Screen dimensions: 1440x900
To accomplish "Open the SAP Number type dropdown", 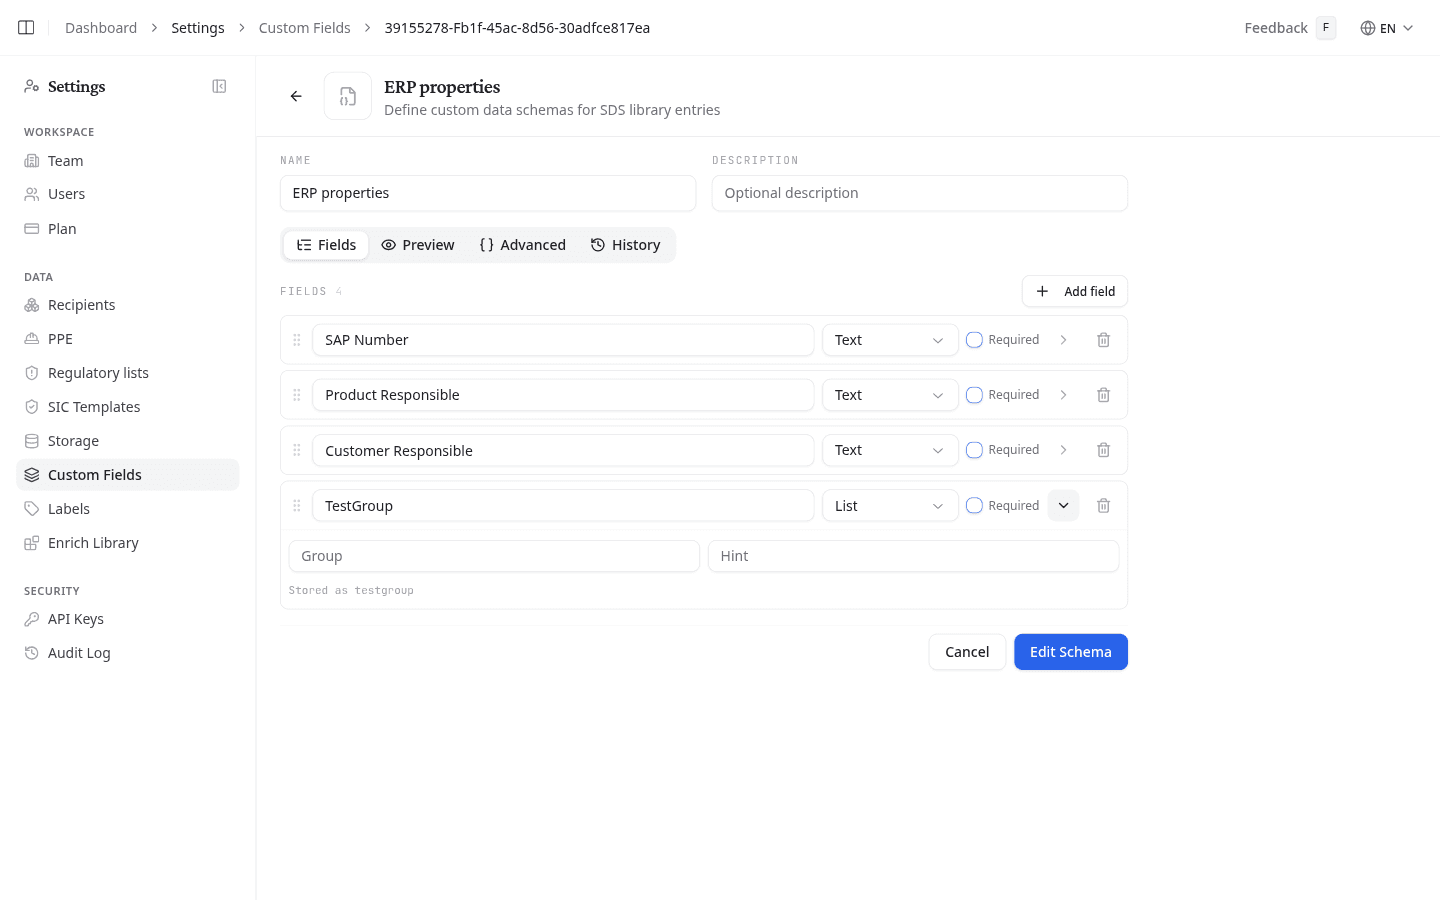I will point(890,340).
